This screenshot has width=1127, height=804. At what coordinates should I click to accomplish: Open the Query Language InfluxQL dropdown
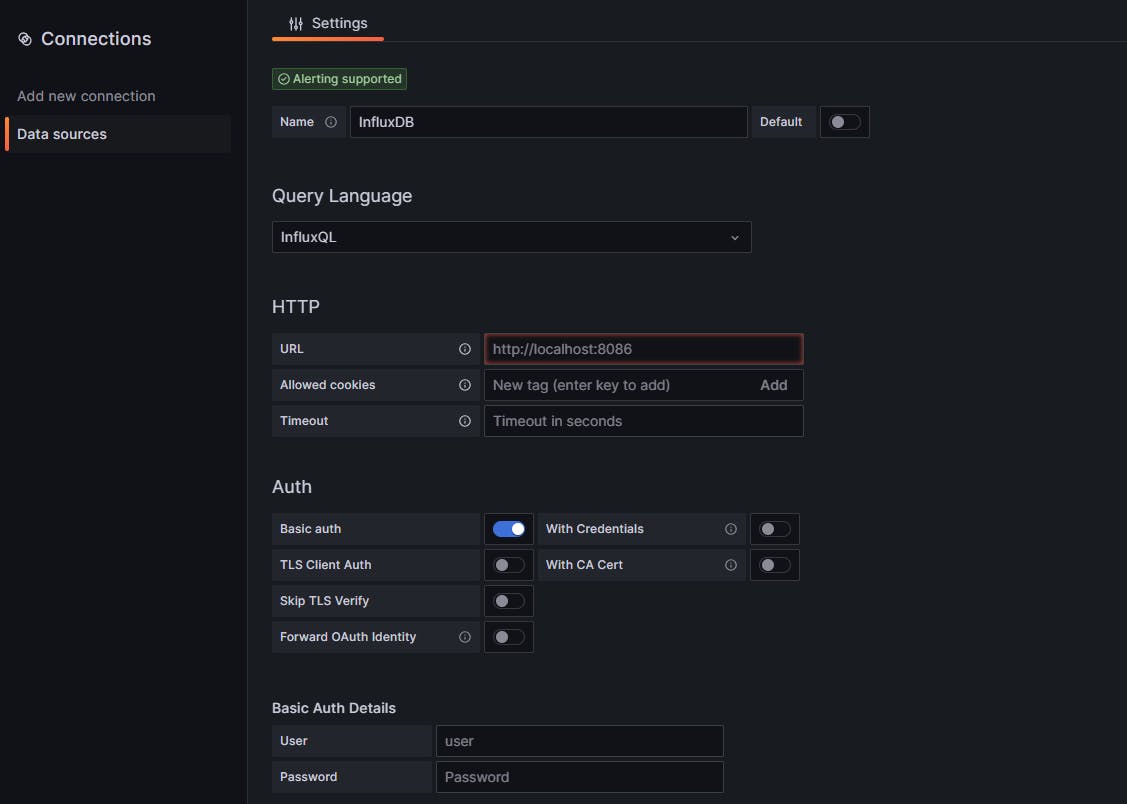(x=512, y=237)
